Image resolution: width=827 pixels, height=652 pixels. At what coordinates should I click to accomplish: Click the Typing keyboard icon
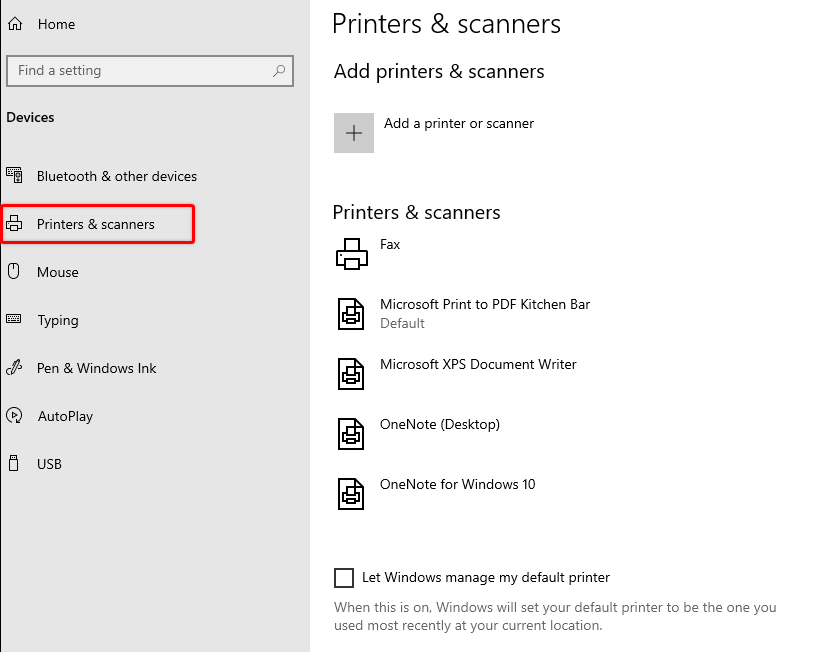click(x=14, y=319)
